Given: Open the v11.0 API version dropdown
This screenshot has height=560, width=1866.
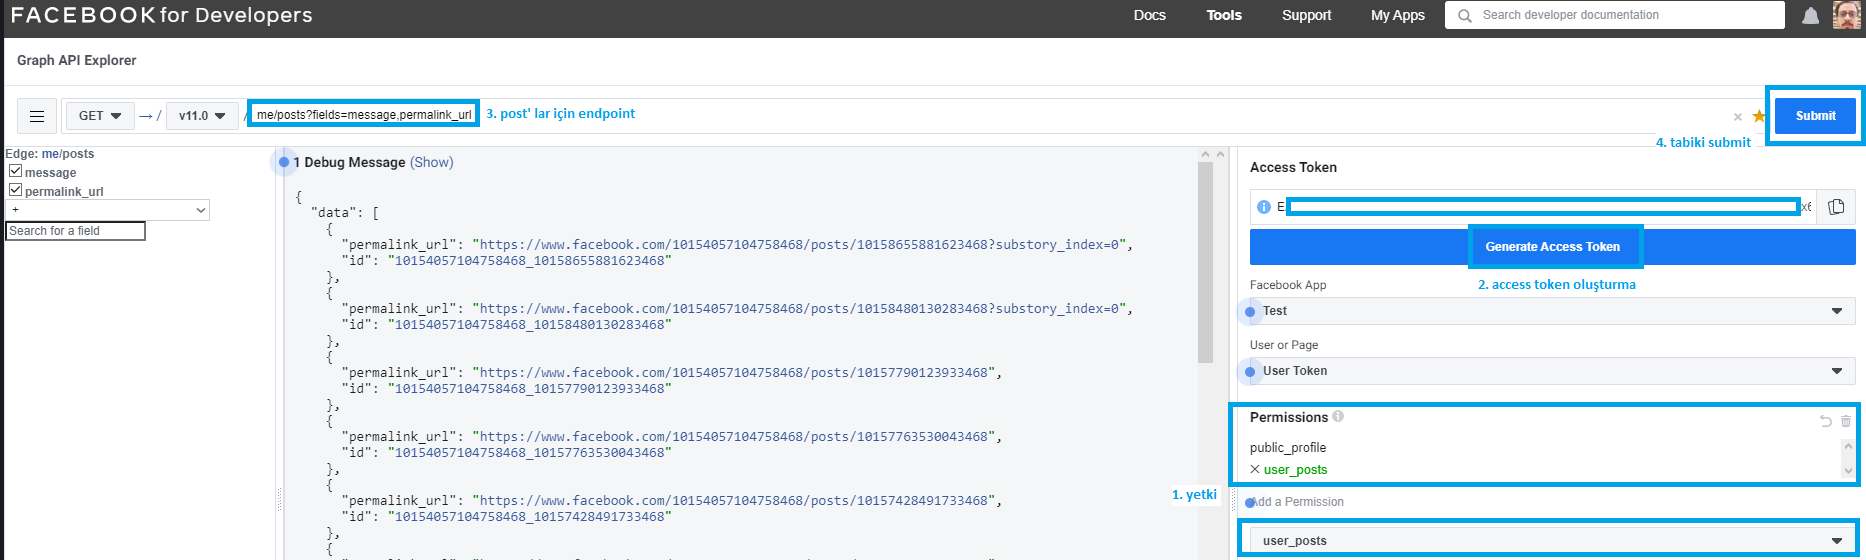Looking at the screenshot, I should (x=202, y=116).
